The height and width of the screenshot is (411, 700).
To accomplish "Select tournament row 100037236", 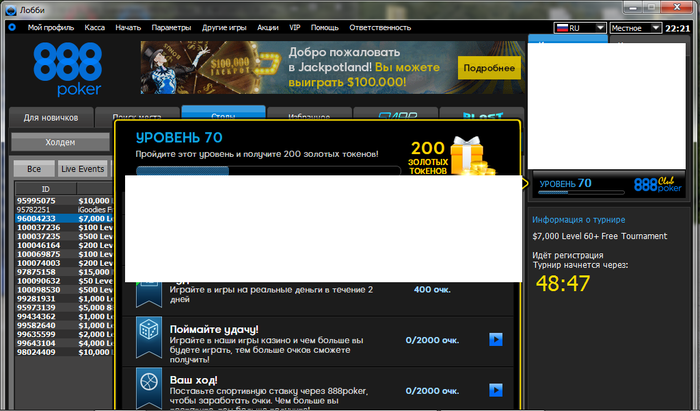I will pos(64,228).
